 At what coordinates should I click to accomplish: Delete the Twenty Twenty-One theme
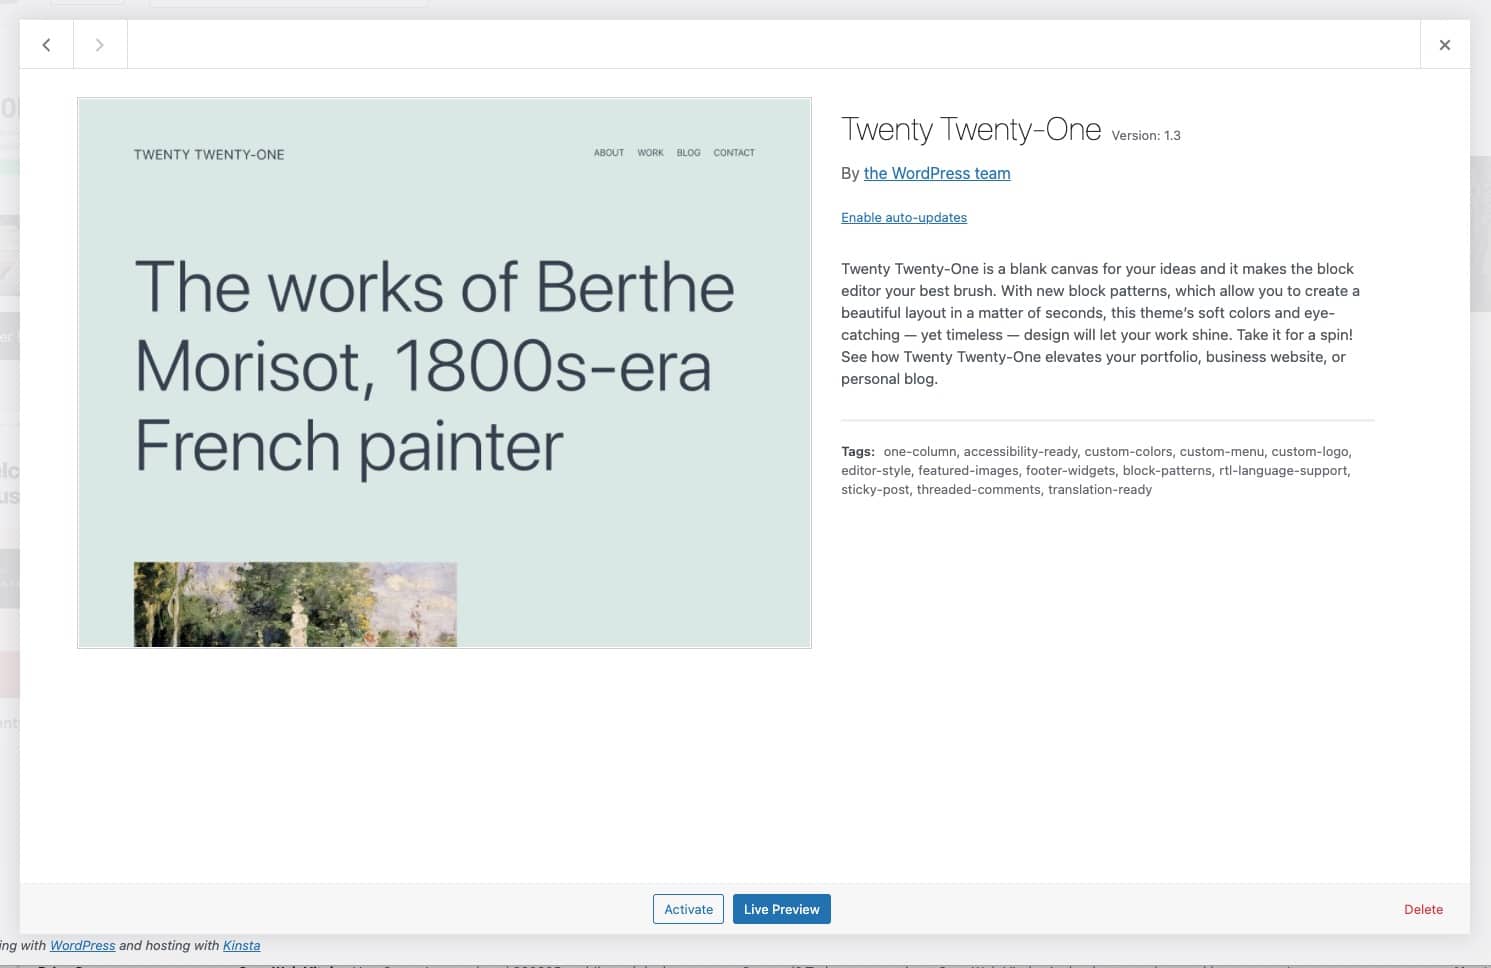pyautogui.click(x=1423, y=909)
